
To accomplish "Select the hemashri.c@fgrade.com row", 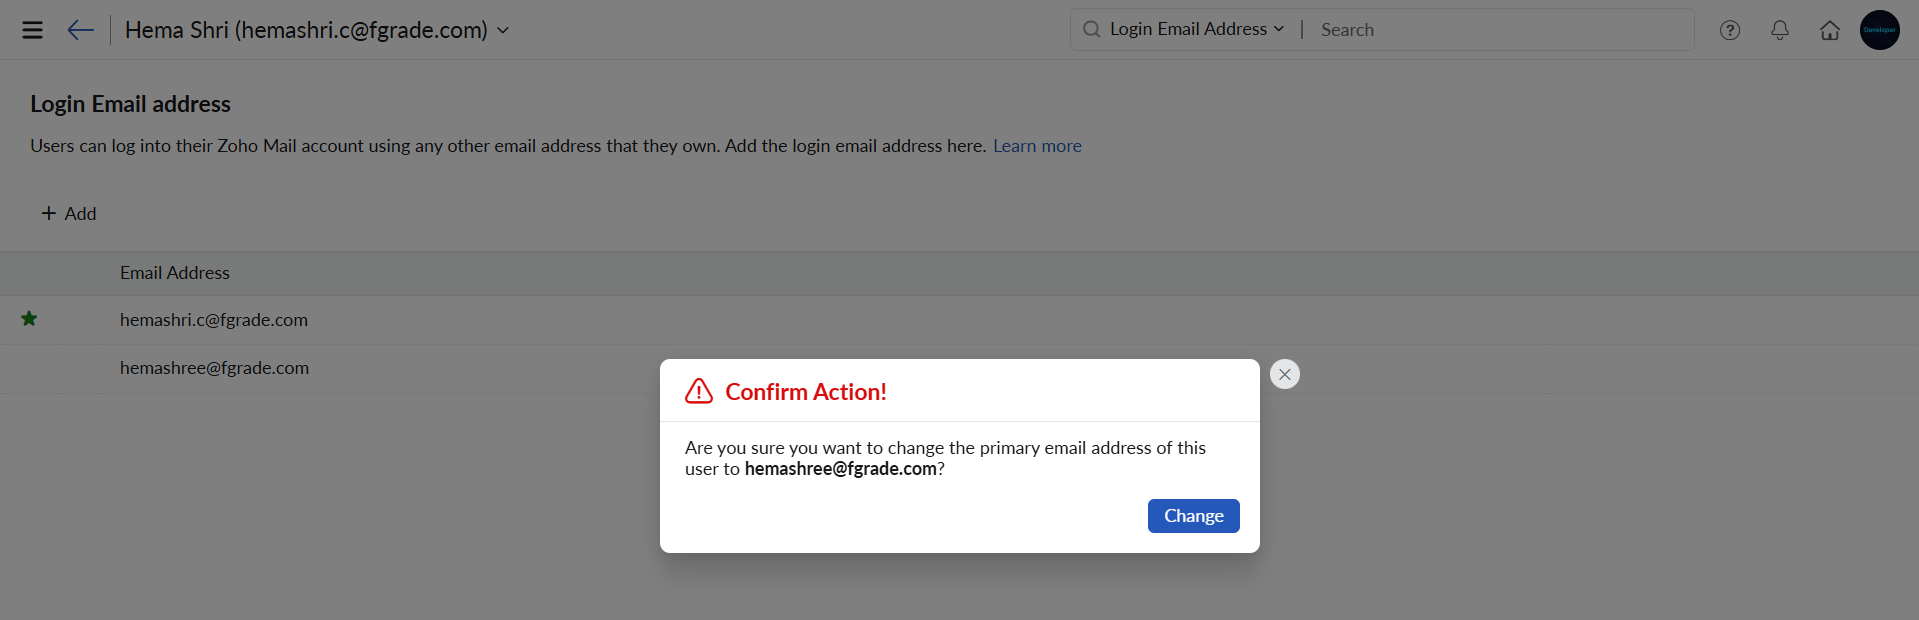I will click(214, 320).
